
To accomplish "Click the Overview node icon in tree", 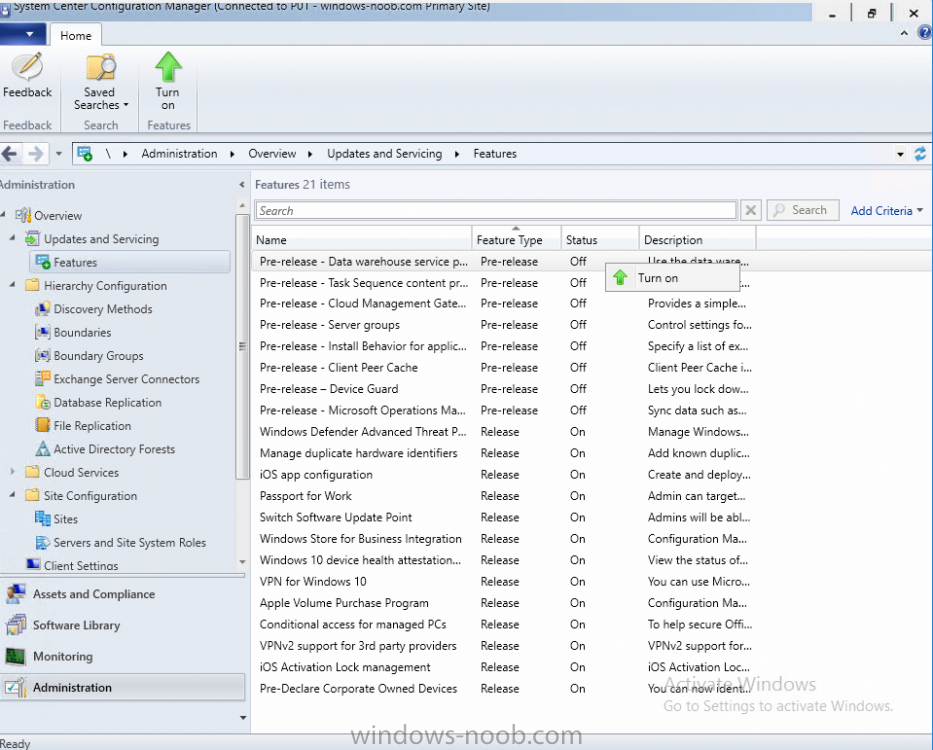I will (23, 215).
